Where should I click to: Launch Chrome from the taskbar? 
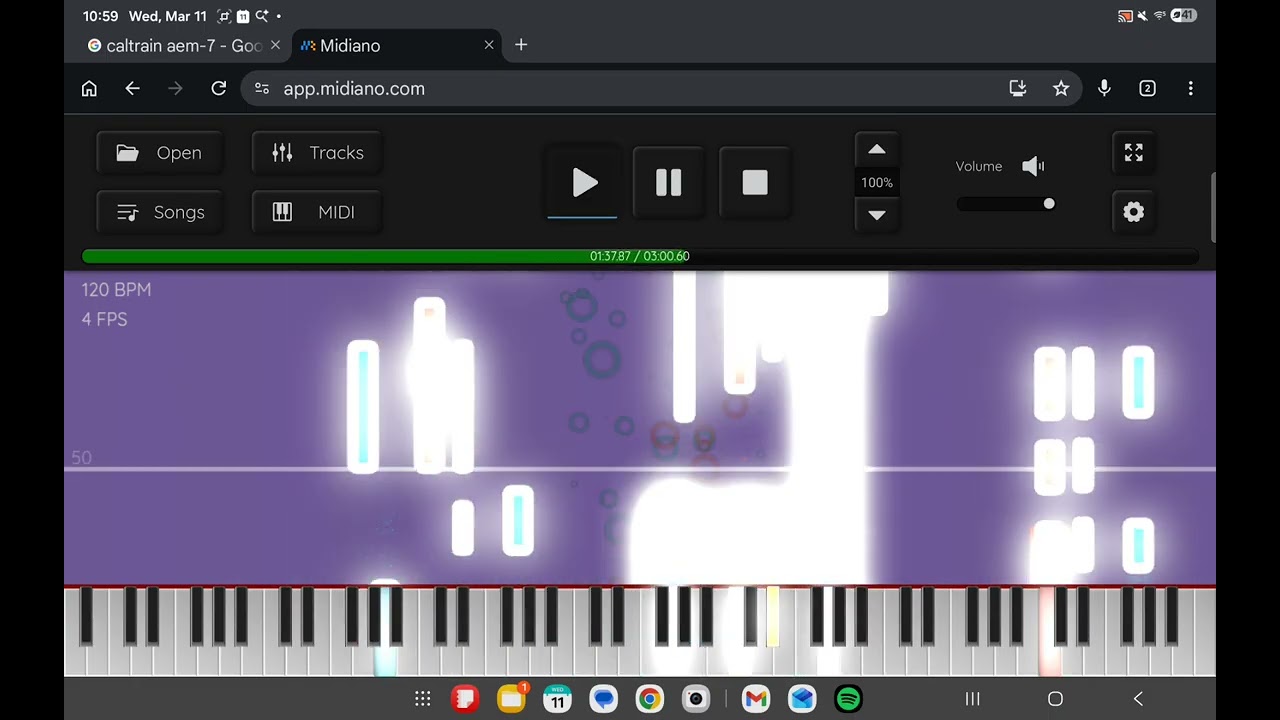(x=650, y=699)
